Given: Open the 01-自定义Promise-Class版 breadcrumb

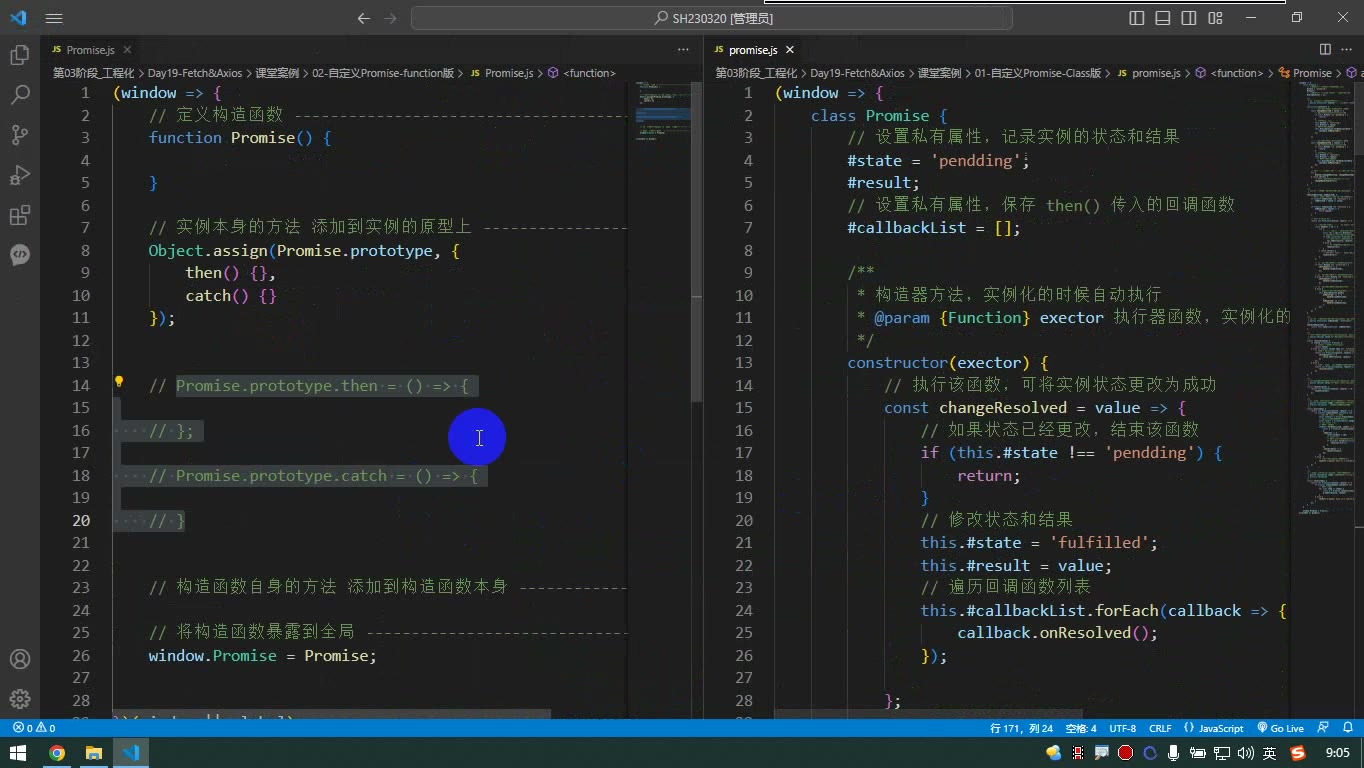Looking at the screenshot, I should [x=1038, y=73].
